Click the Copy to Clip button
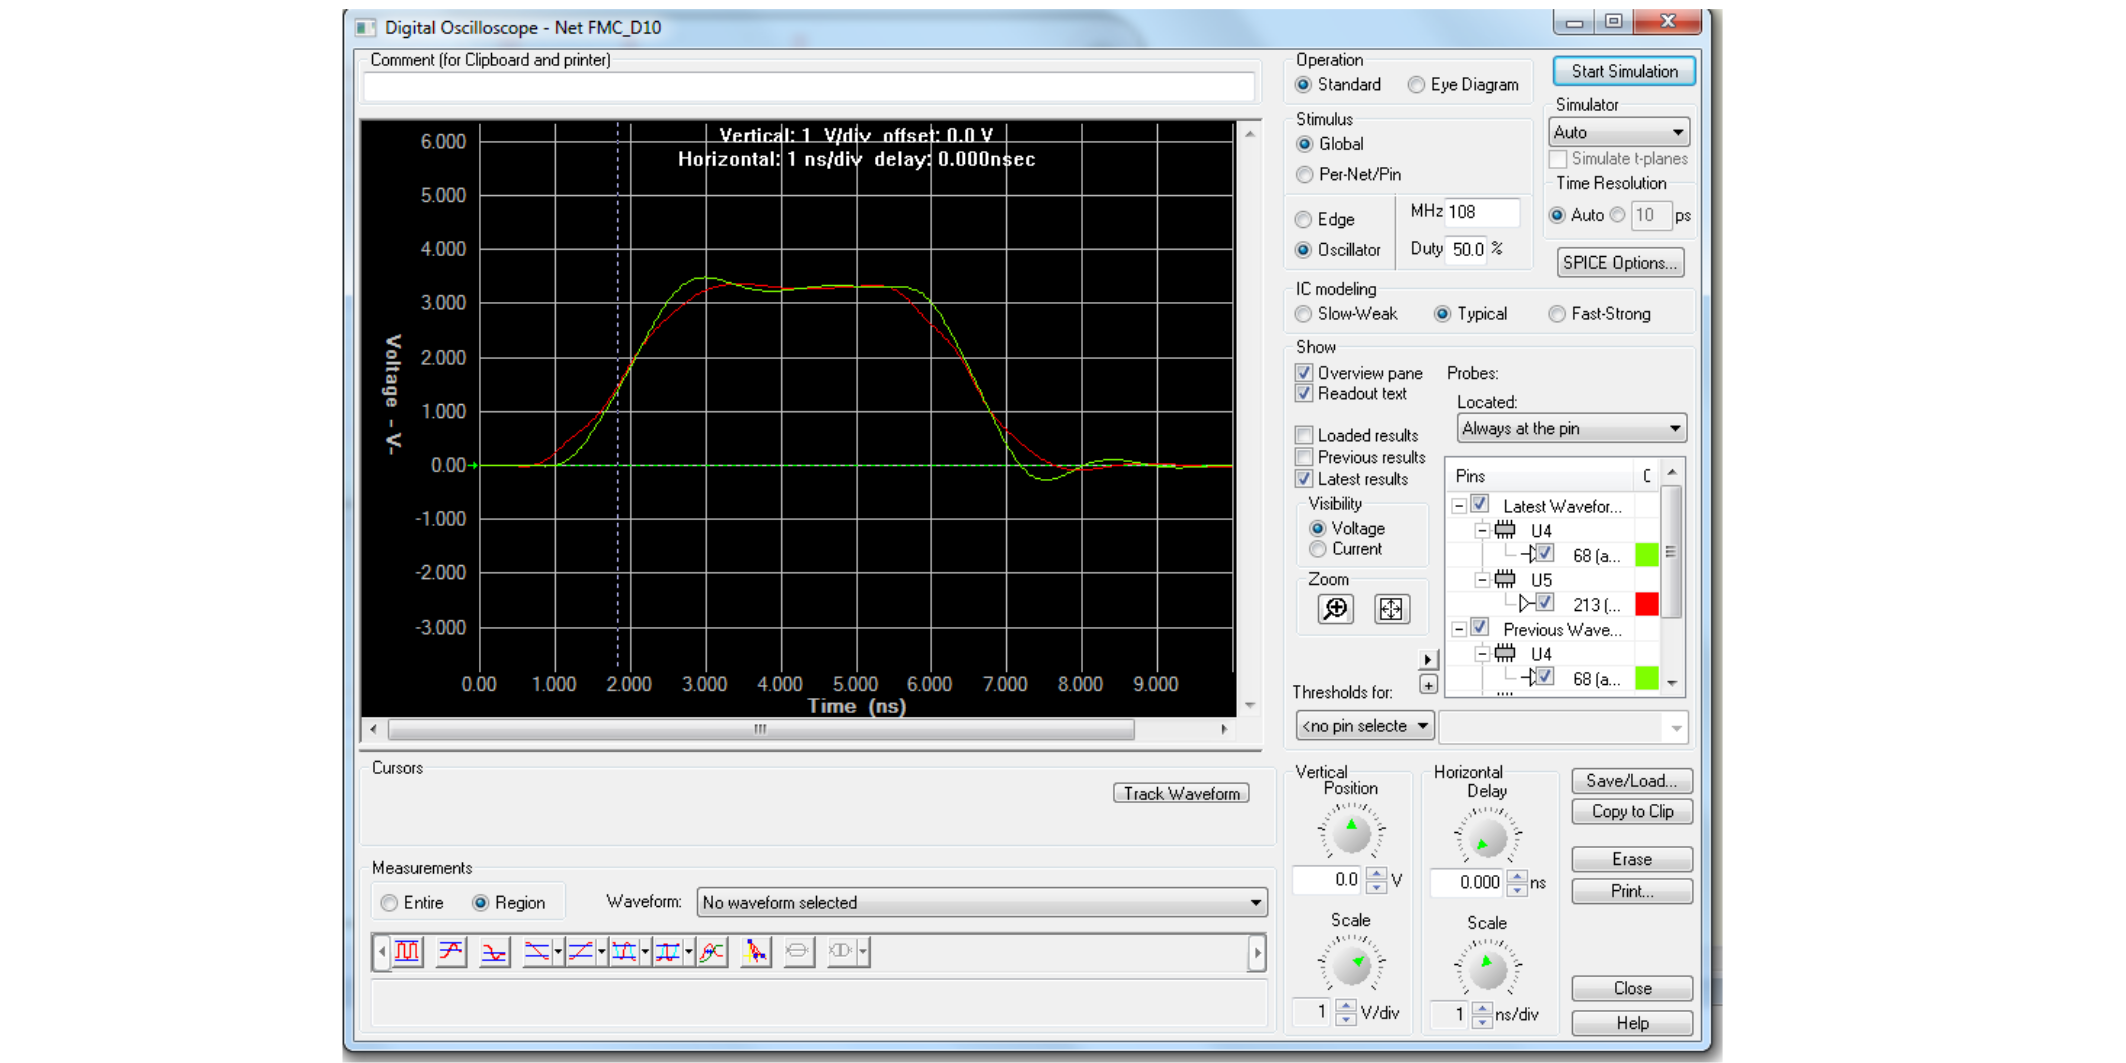The image size is (2126, 1063). pyautogui.click(x=1632, y=811)
